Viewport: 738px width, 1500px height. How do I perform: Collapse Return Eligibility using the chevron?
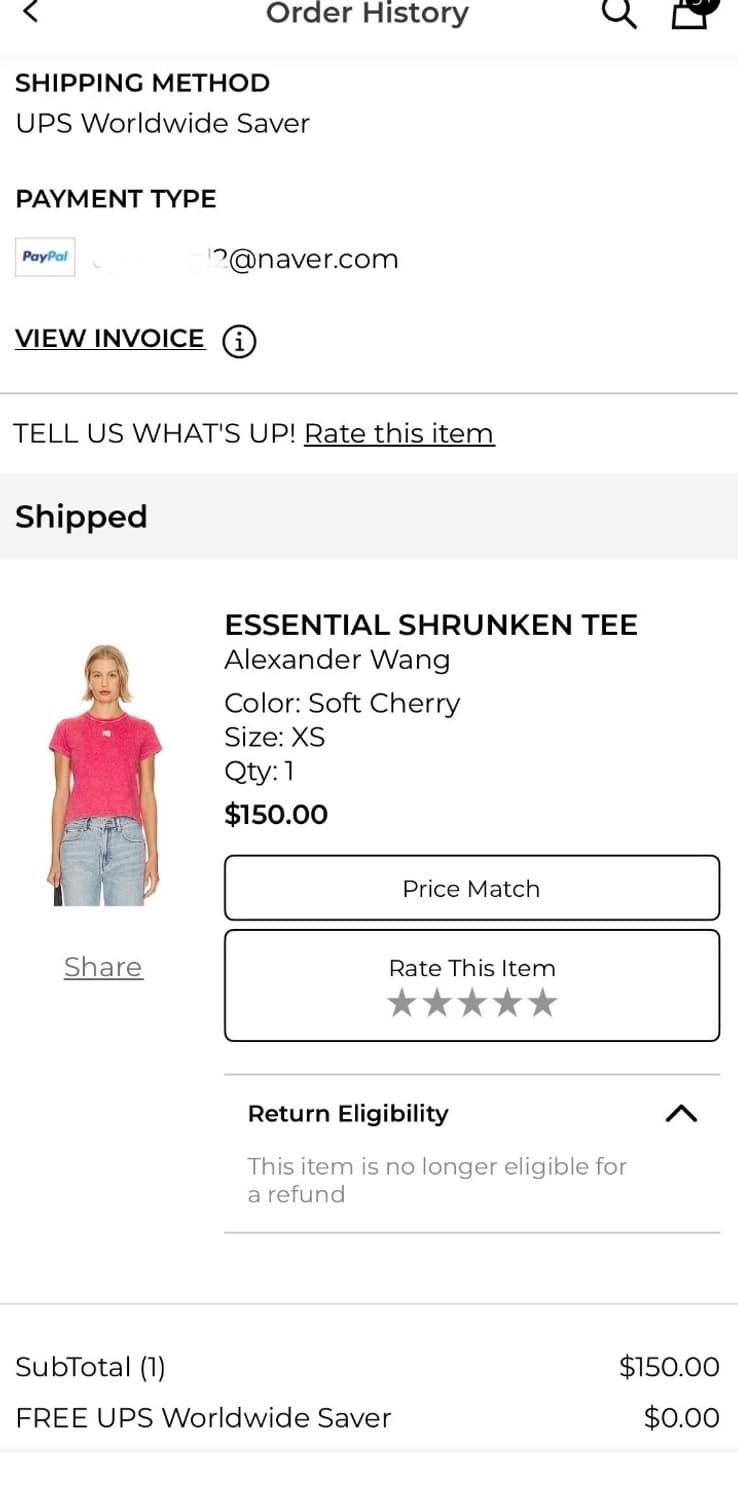[681, 1114]
